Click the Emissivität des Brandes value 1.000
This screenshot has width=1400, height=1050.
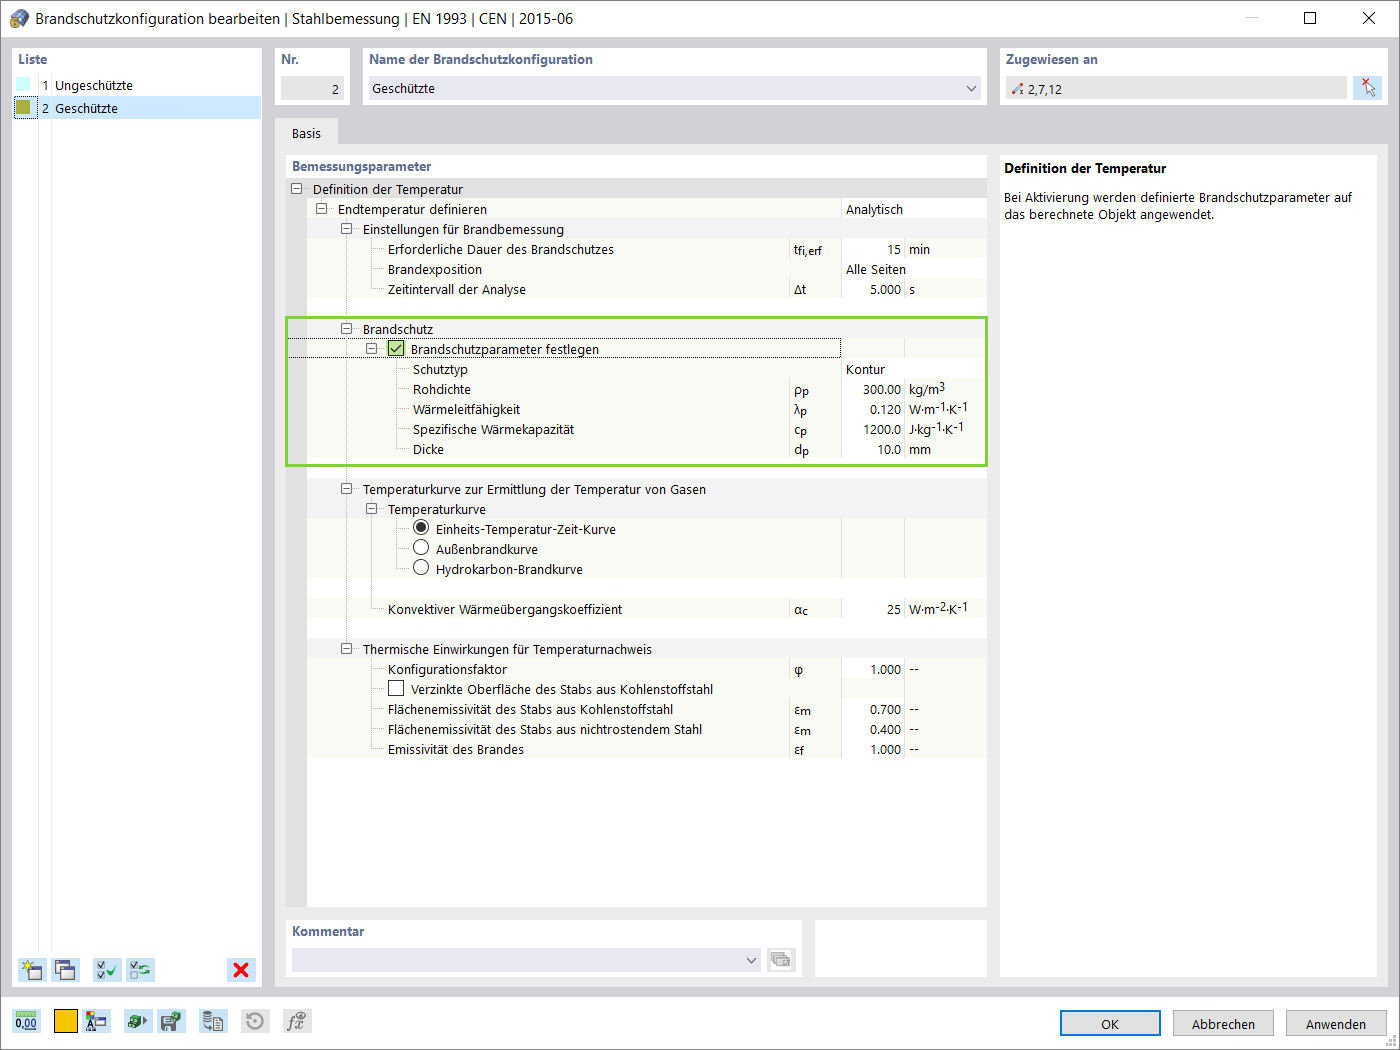click(873, 749)
